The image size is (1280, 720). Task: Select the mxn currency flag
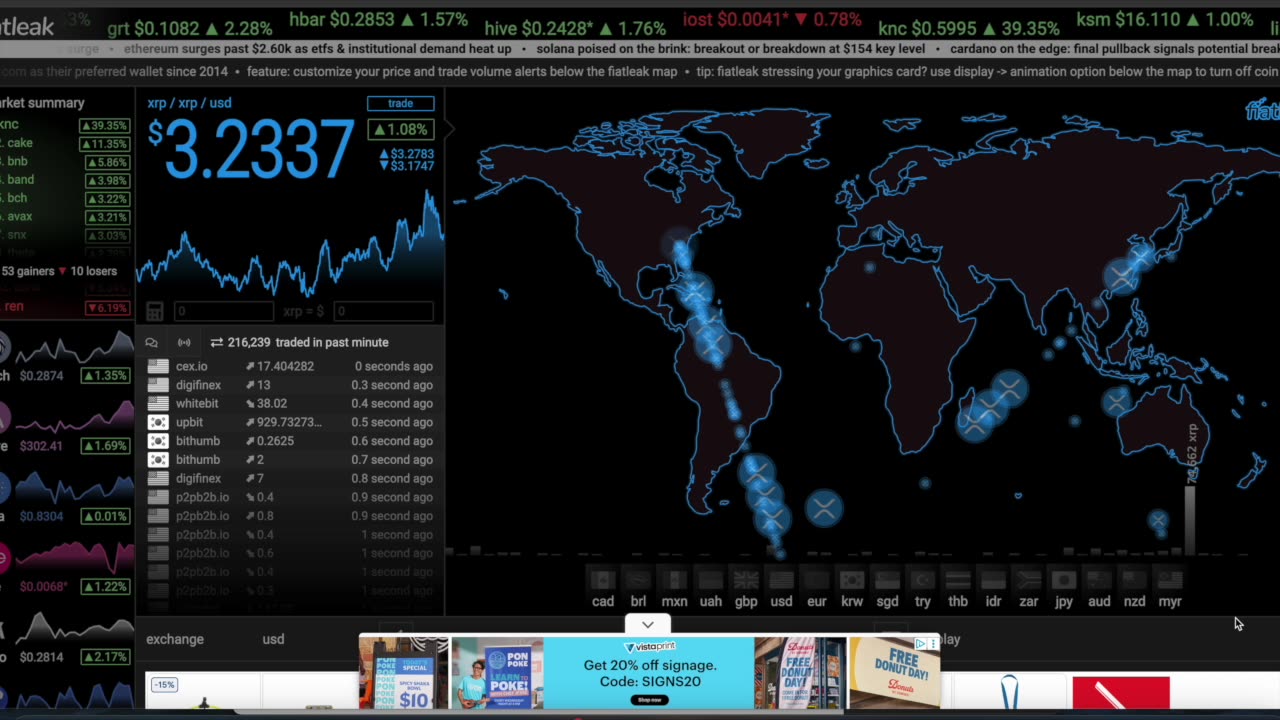click(x=674, y=580)
